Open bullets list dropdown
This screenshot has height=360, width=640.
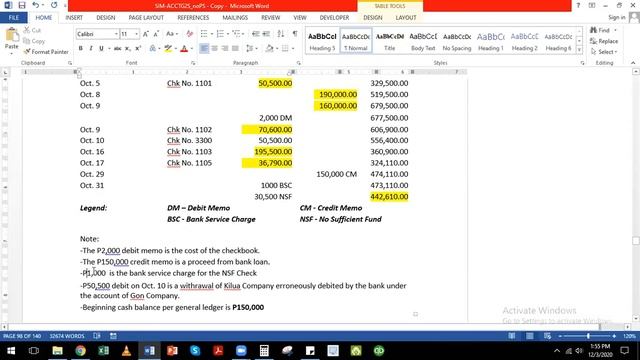pos(212,34)
